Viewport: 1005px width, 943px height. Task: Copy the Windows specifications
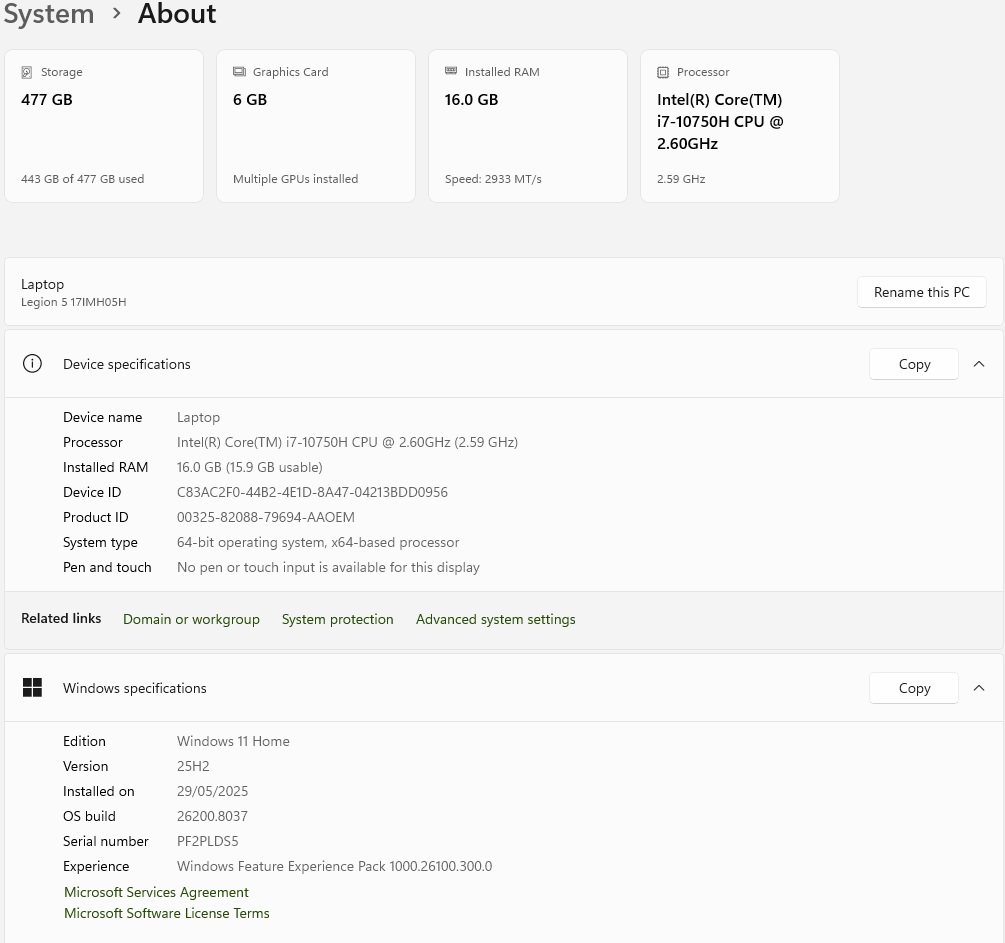pyautogui.click(x=914, y=688)
